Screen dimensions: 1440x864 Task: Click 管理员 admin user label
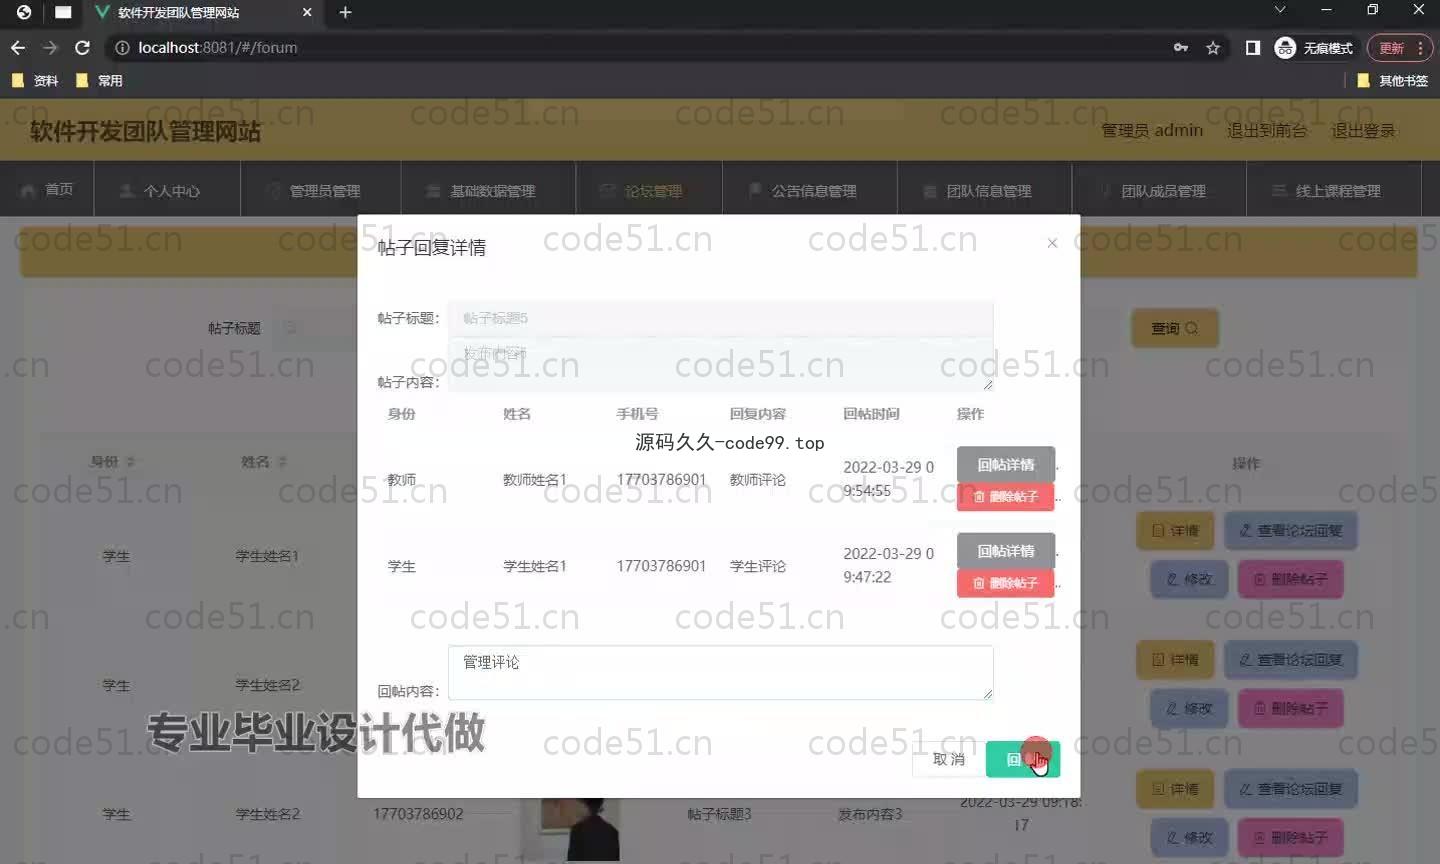click(x=1152, y=130)
